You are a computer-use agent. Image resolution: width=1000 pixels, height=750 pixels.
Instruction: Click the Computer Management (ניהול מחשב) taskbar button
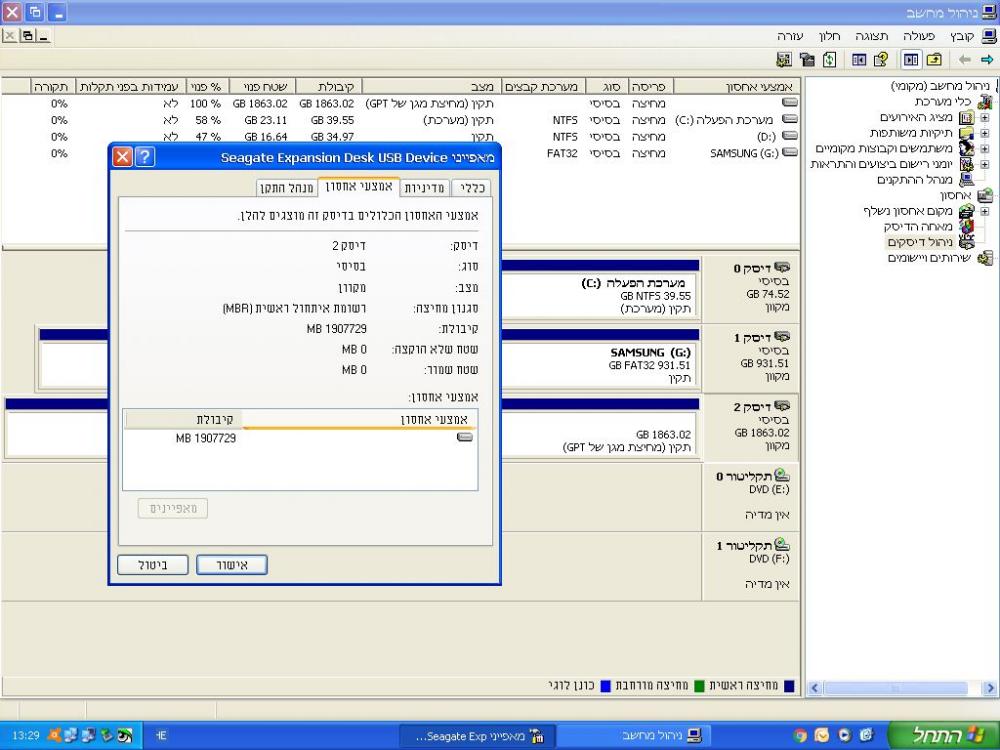tap(636, 736)
